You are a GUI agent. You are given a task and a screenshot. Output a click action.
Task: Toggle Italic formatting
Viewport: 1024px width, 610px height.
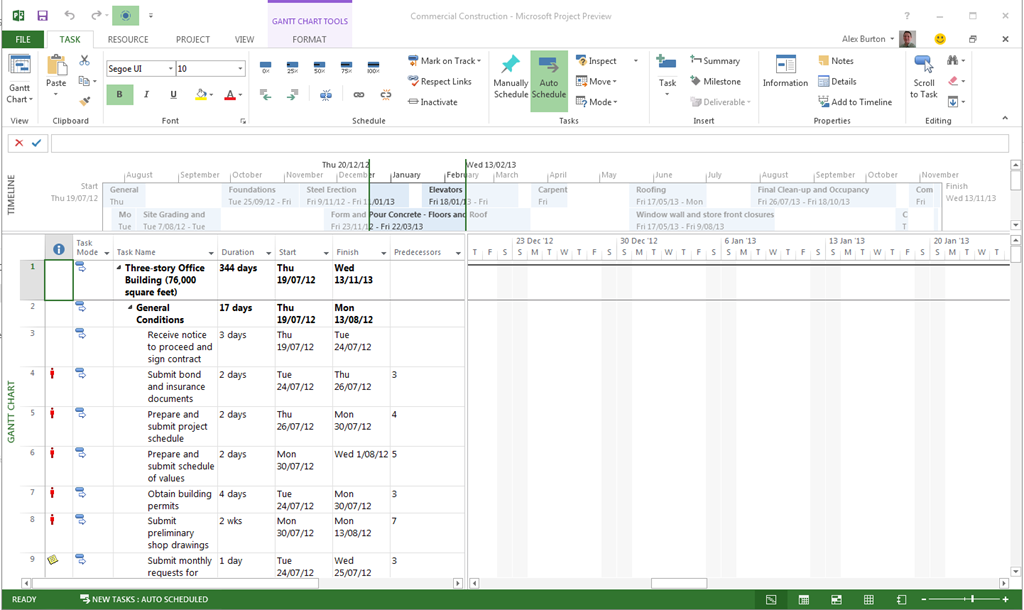point(146,95)
